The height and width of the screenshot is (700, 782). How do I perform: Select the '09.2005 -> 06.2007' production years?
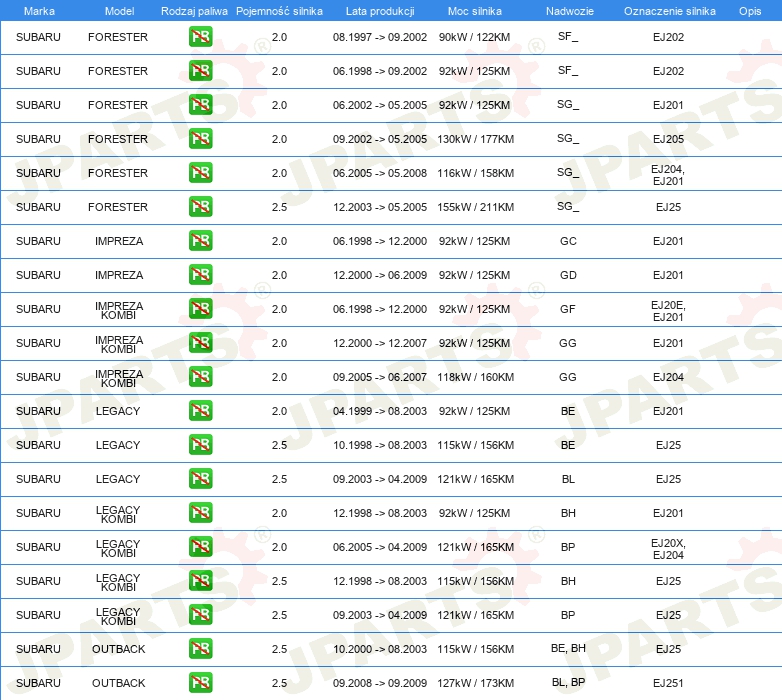coord(380,377)
